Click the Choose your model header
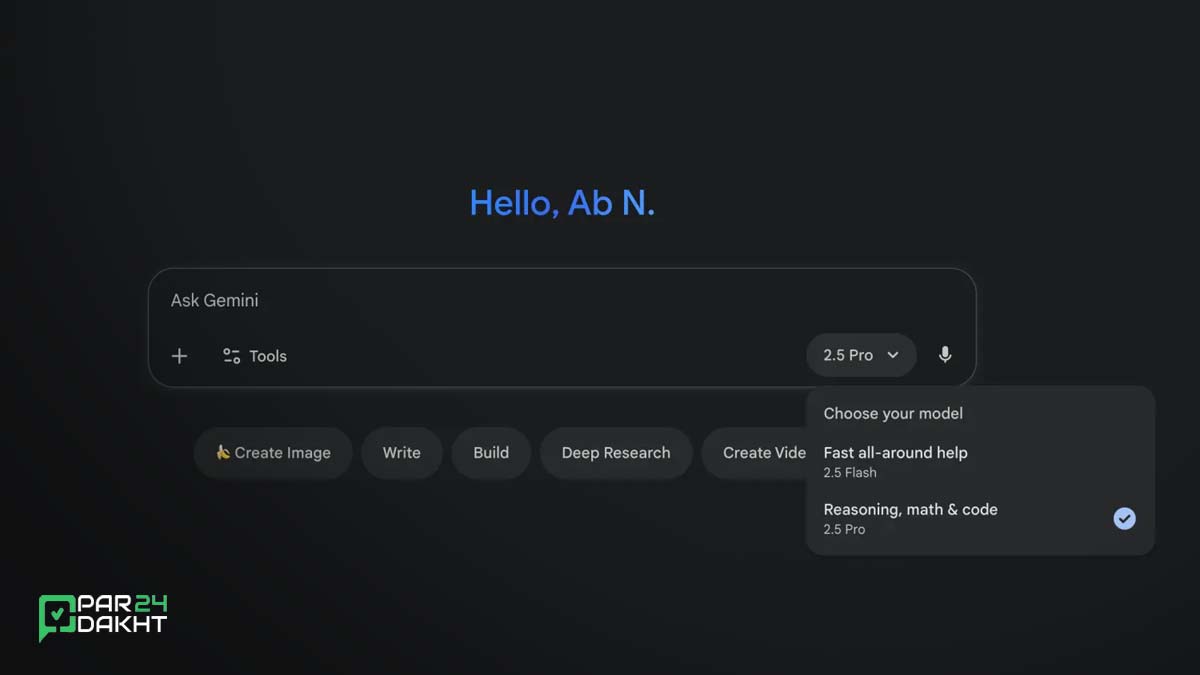The height and width of the screenshot is (675, 1200). pos(893,413)
